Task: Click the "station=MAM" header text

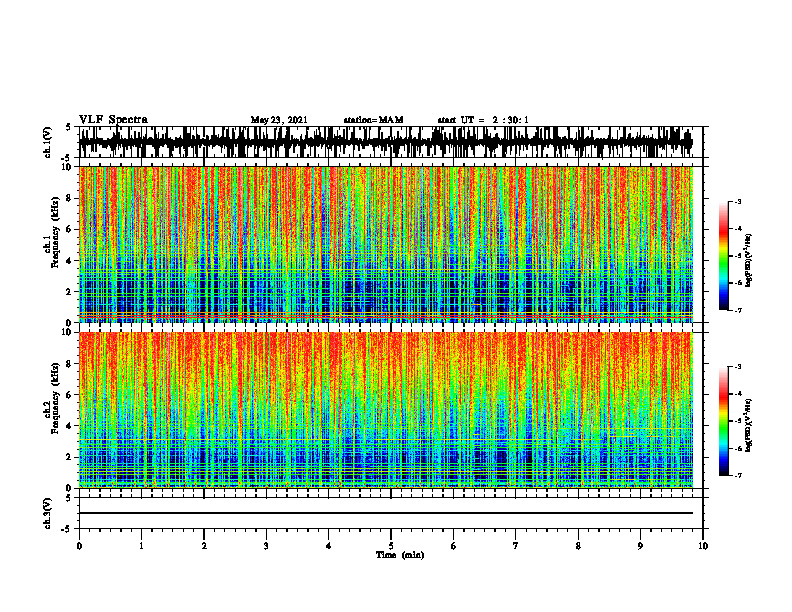Action: click(374, 120)
